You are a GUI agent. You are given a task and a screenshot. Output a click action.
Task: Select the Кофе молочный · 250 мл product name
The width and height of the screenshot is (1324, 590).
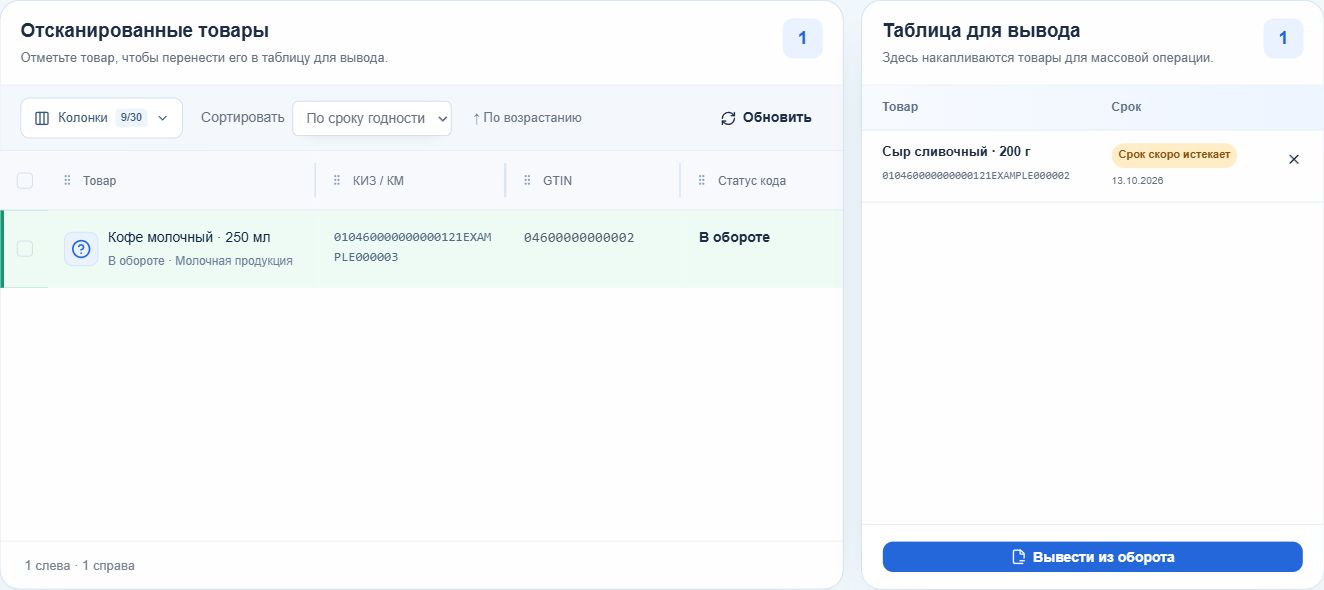[189, 238]
